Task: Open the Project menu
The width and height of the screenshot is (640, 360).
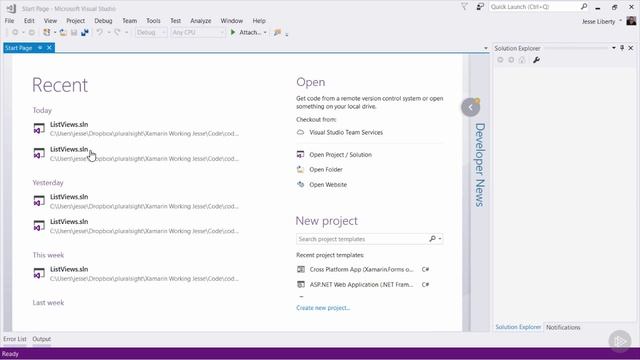Action: tap(76, 20)
